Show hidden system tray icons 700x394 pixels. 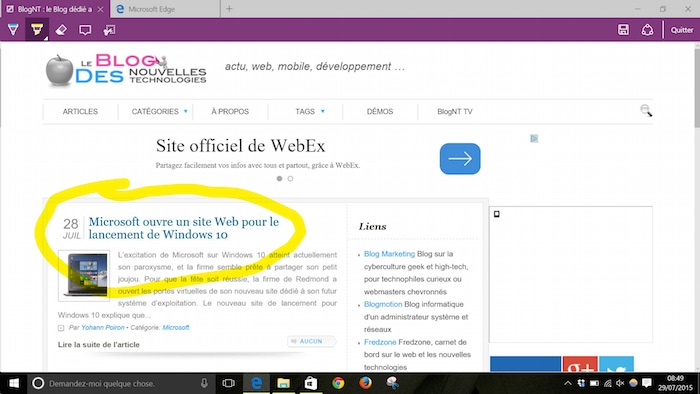coord(567,383)
